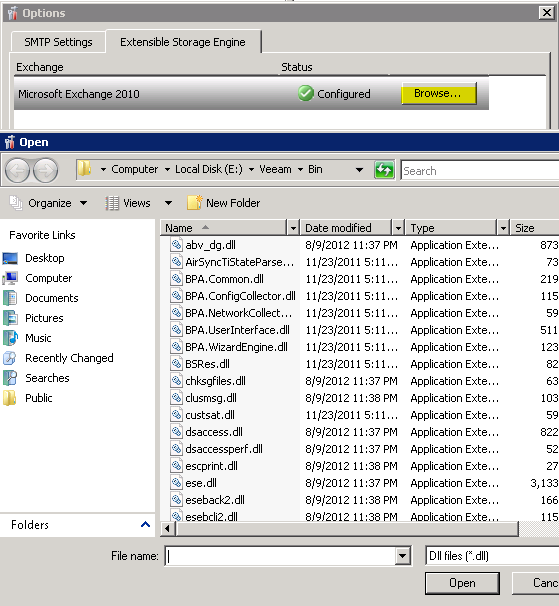Click the green refresh icon beside address bar
The width and height of the screenshot is (559, 606).
pyautogui.click(x=384, y=170)
